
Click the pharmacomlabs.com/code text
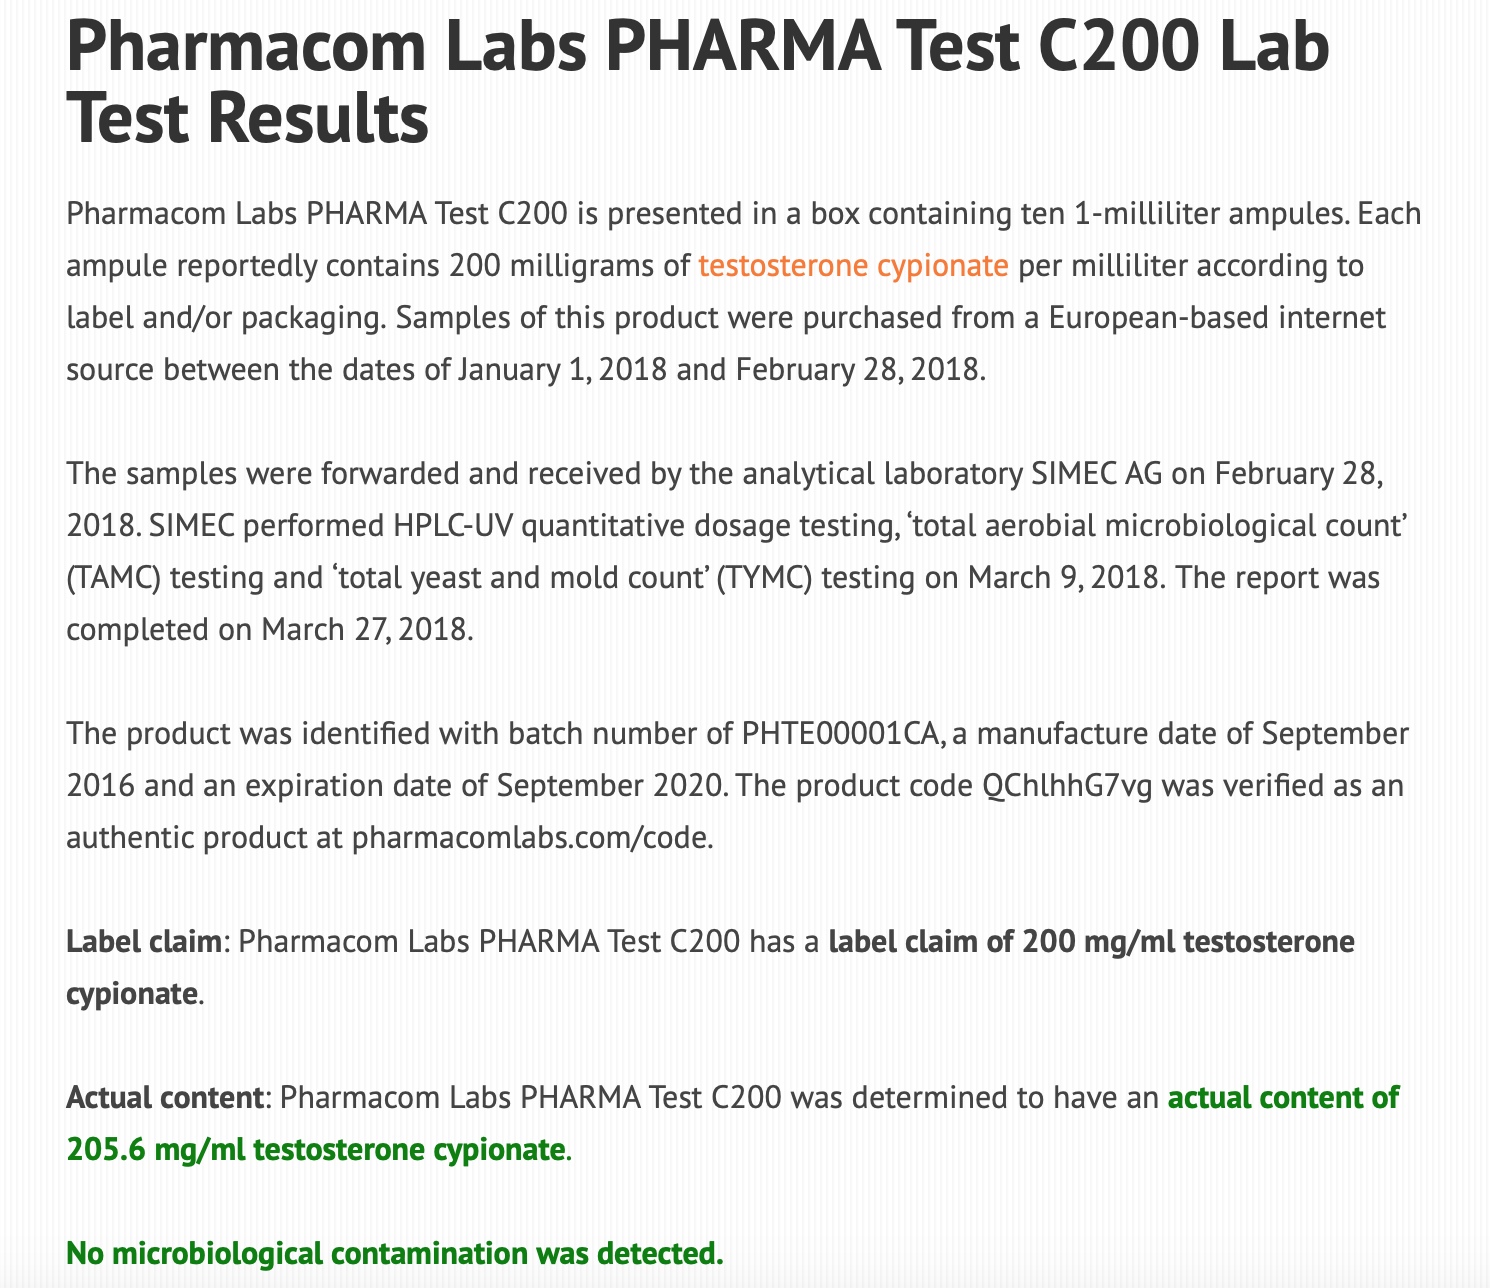(x=532, y=837)
